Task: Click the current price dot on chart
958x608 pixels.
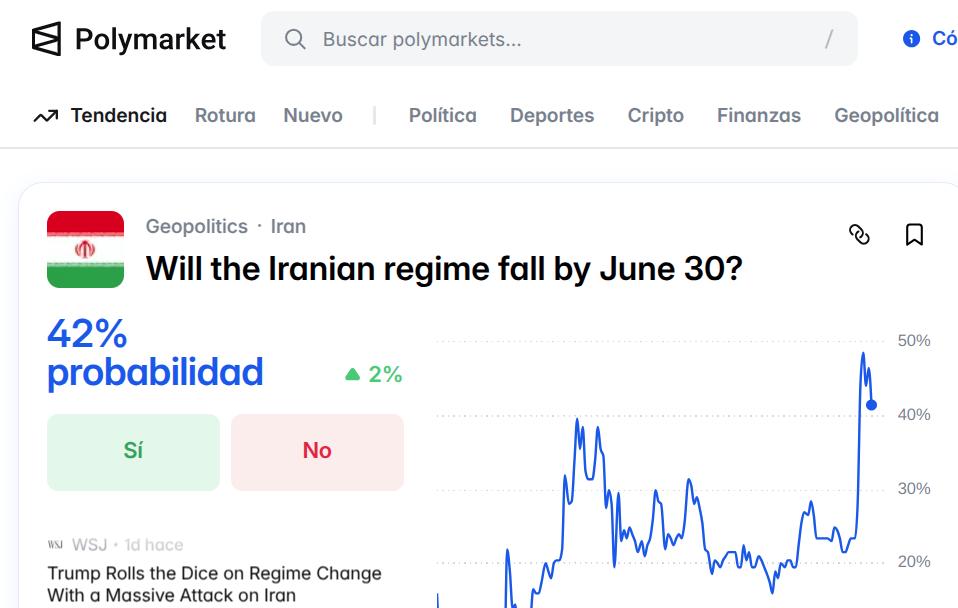Action: tap(872, 405)
